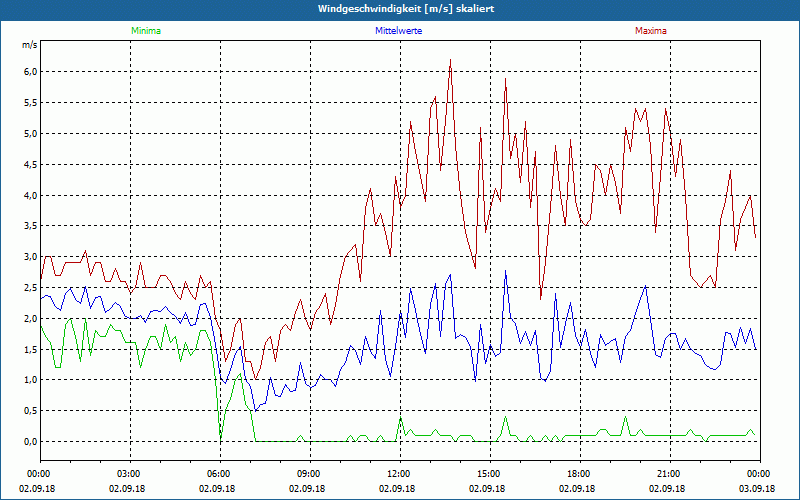Click the 0,5 y-axis value

coord(31,411)
